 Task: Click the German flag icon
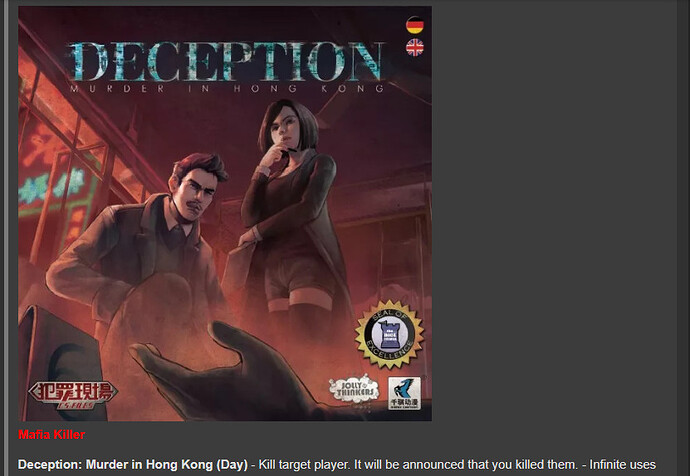point(415,25)
